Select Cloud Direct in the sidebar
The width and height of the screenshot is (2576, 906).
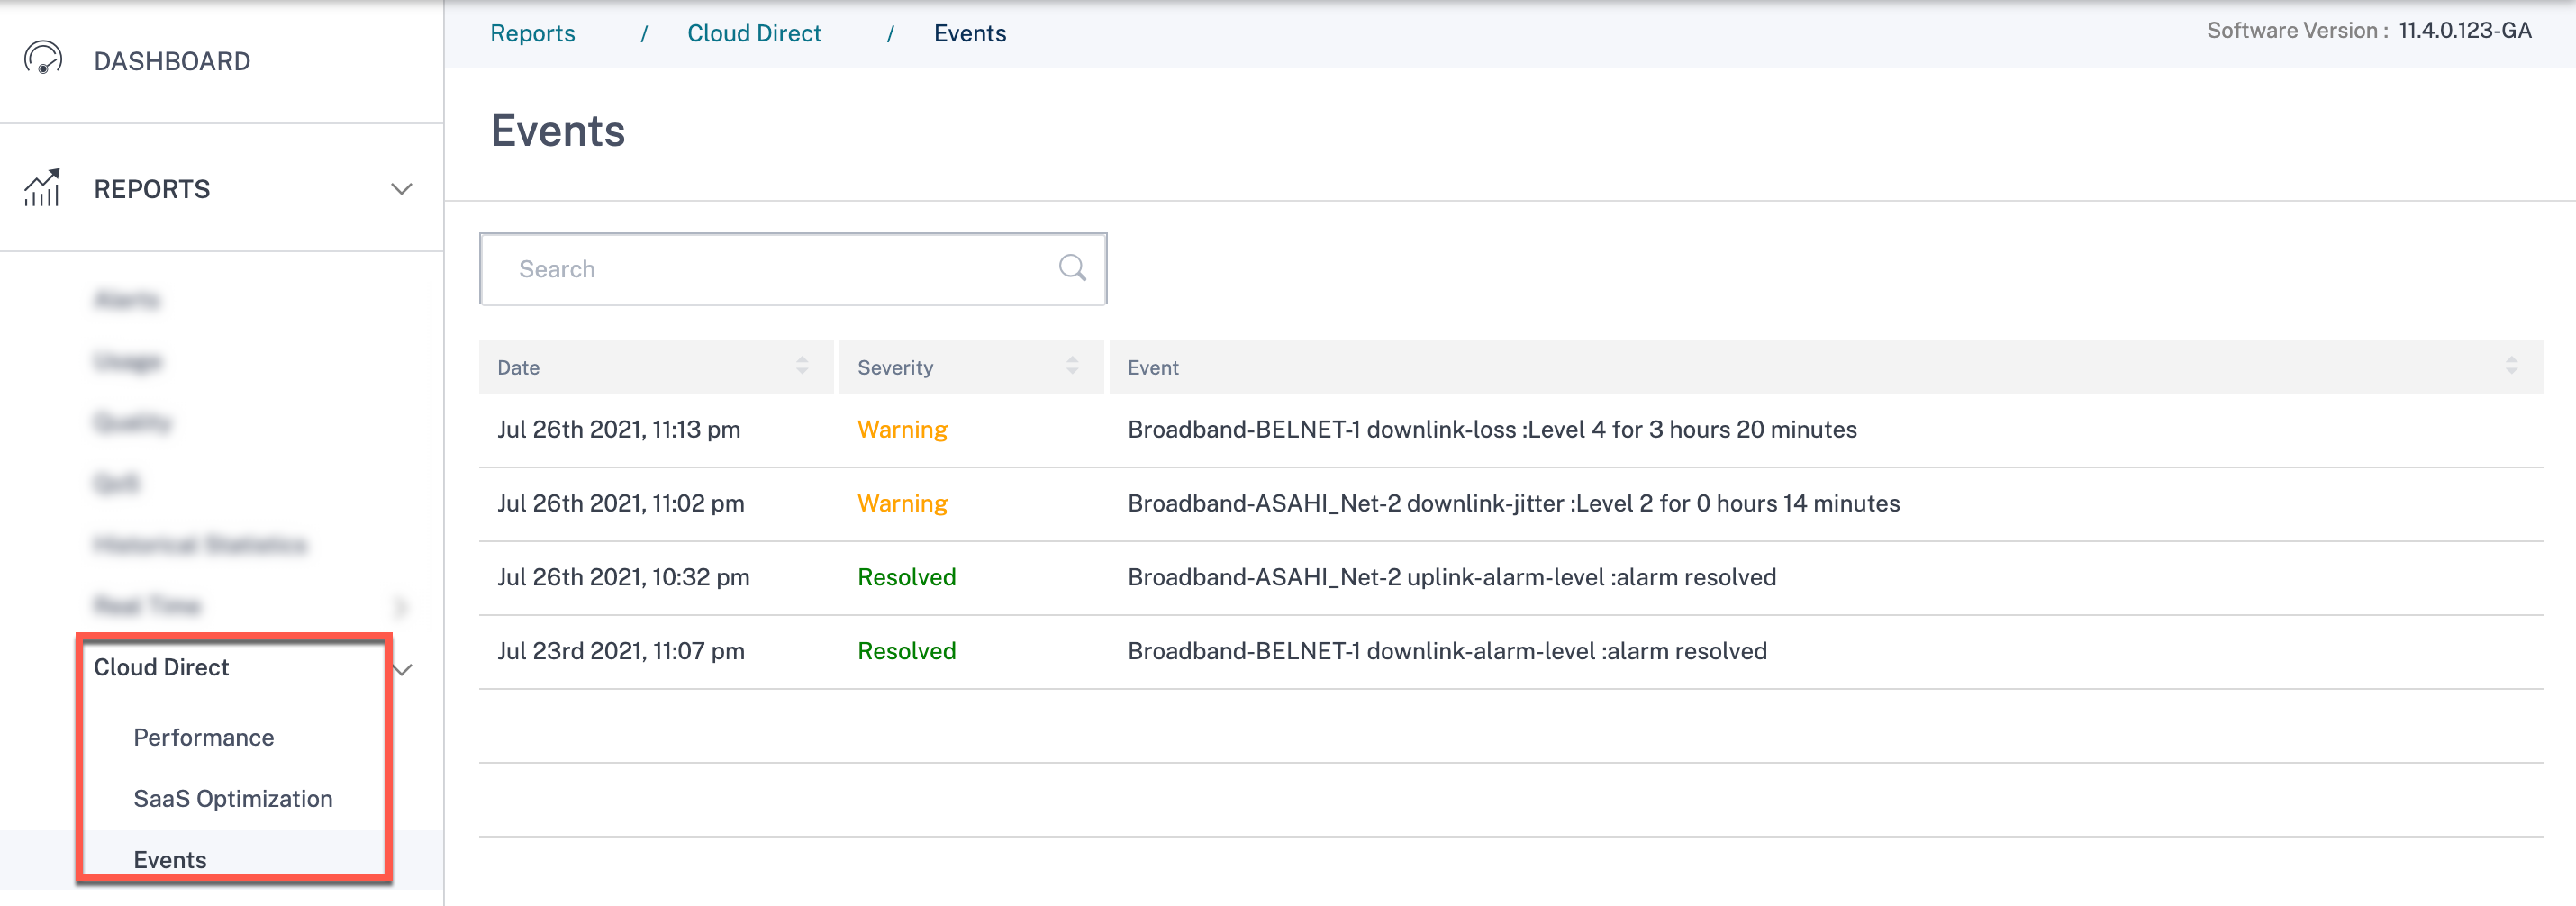[x=161, y=667]
